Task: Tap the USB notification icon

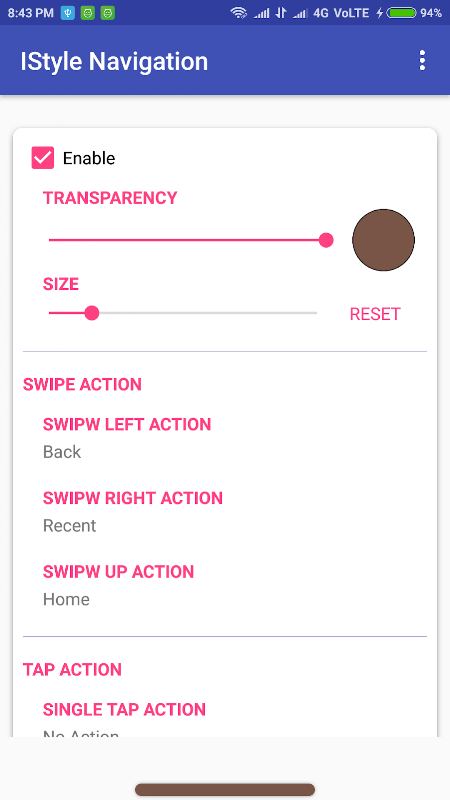Action: pos(68,13)
